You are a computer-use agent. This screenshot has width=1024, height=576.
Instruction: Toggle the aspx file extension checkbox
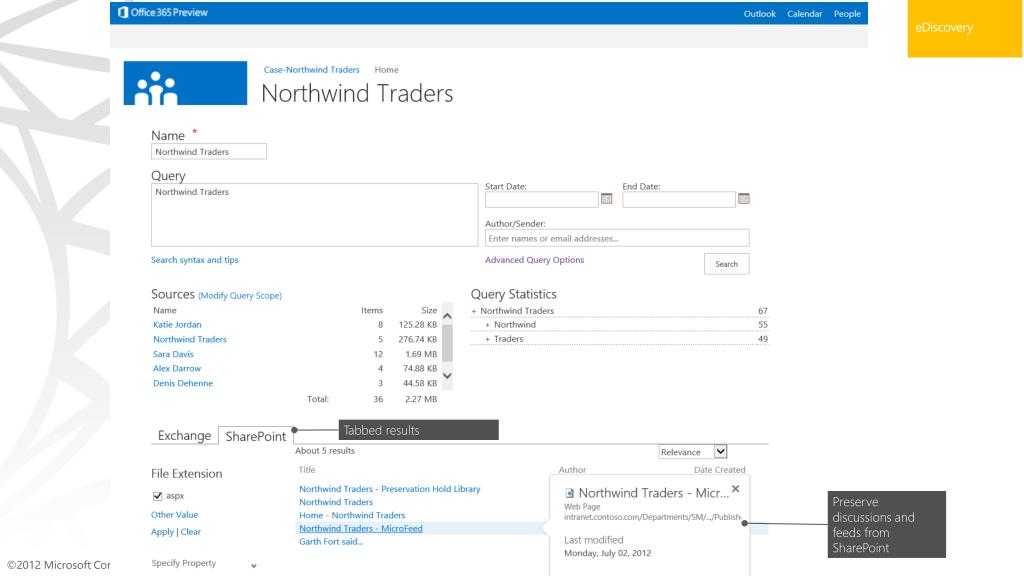tap(157, 496)
